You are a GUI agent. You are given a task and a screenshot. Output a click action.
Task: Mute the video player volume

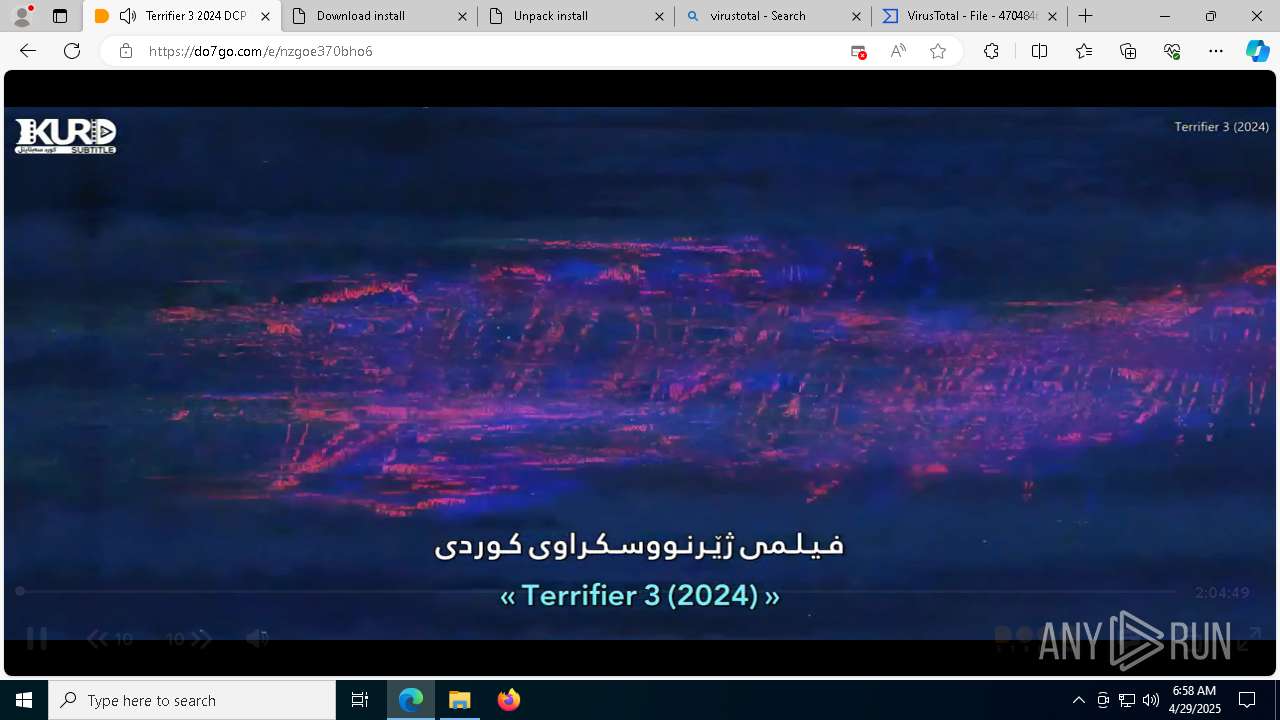[x=257, y=638]
